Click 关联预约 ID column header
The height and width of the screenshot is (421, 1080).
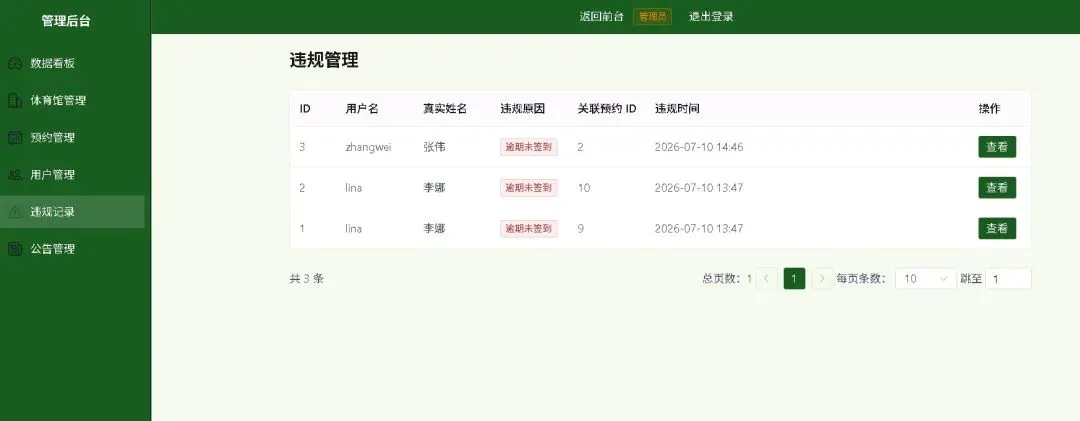coord(607,109)
